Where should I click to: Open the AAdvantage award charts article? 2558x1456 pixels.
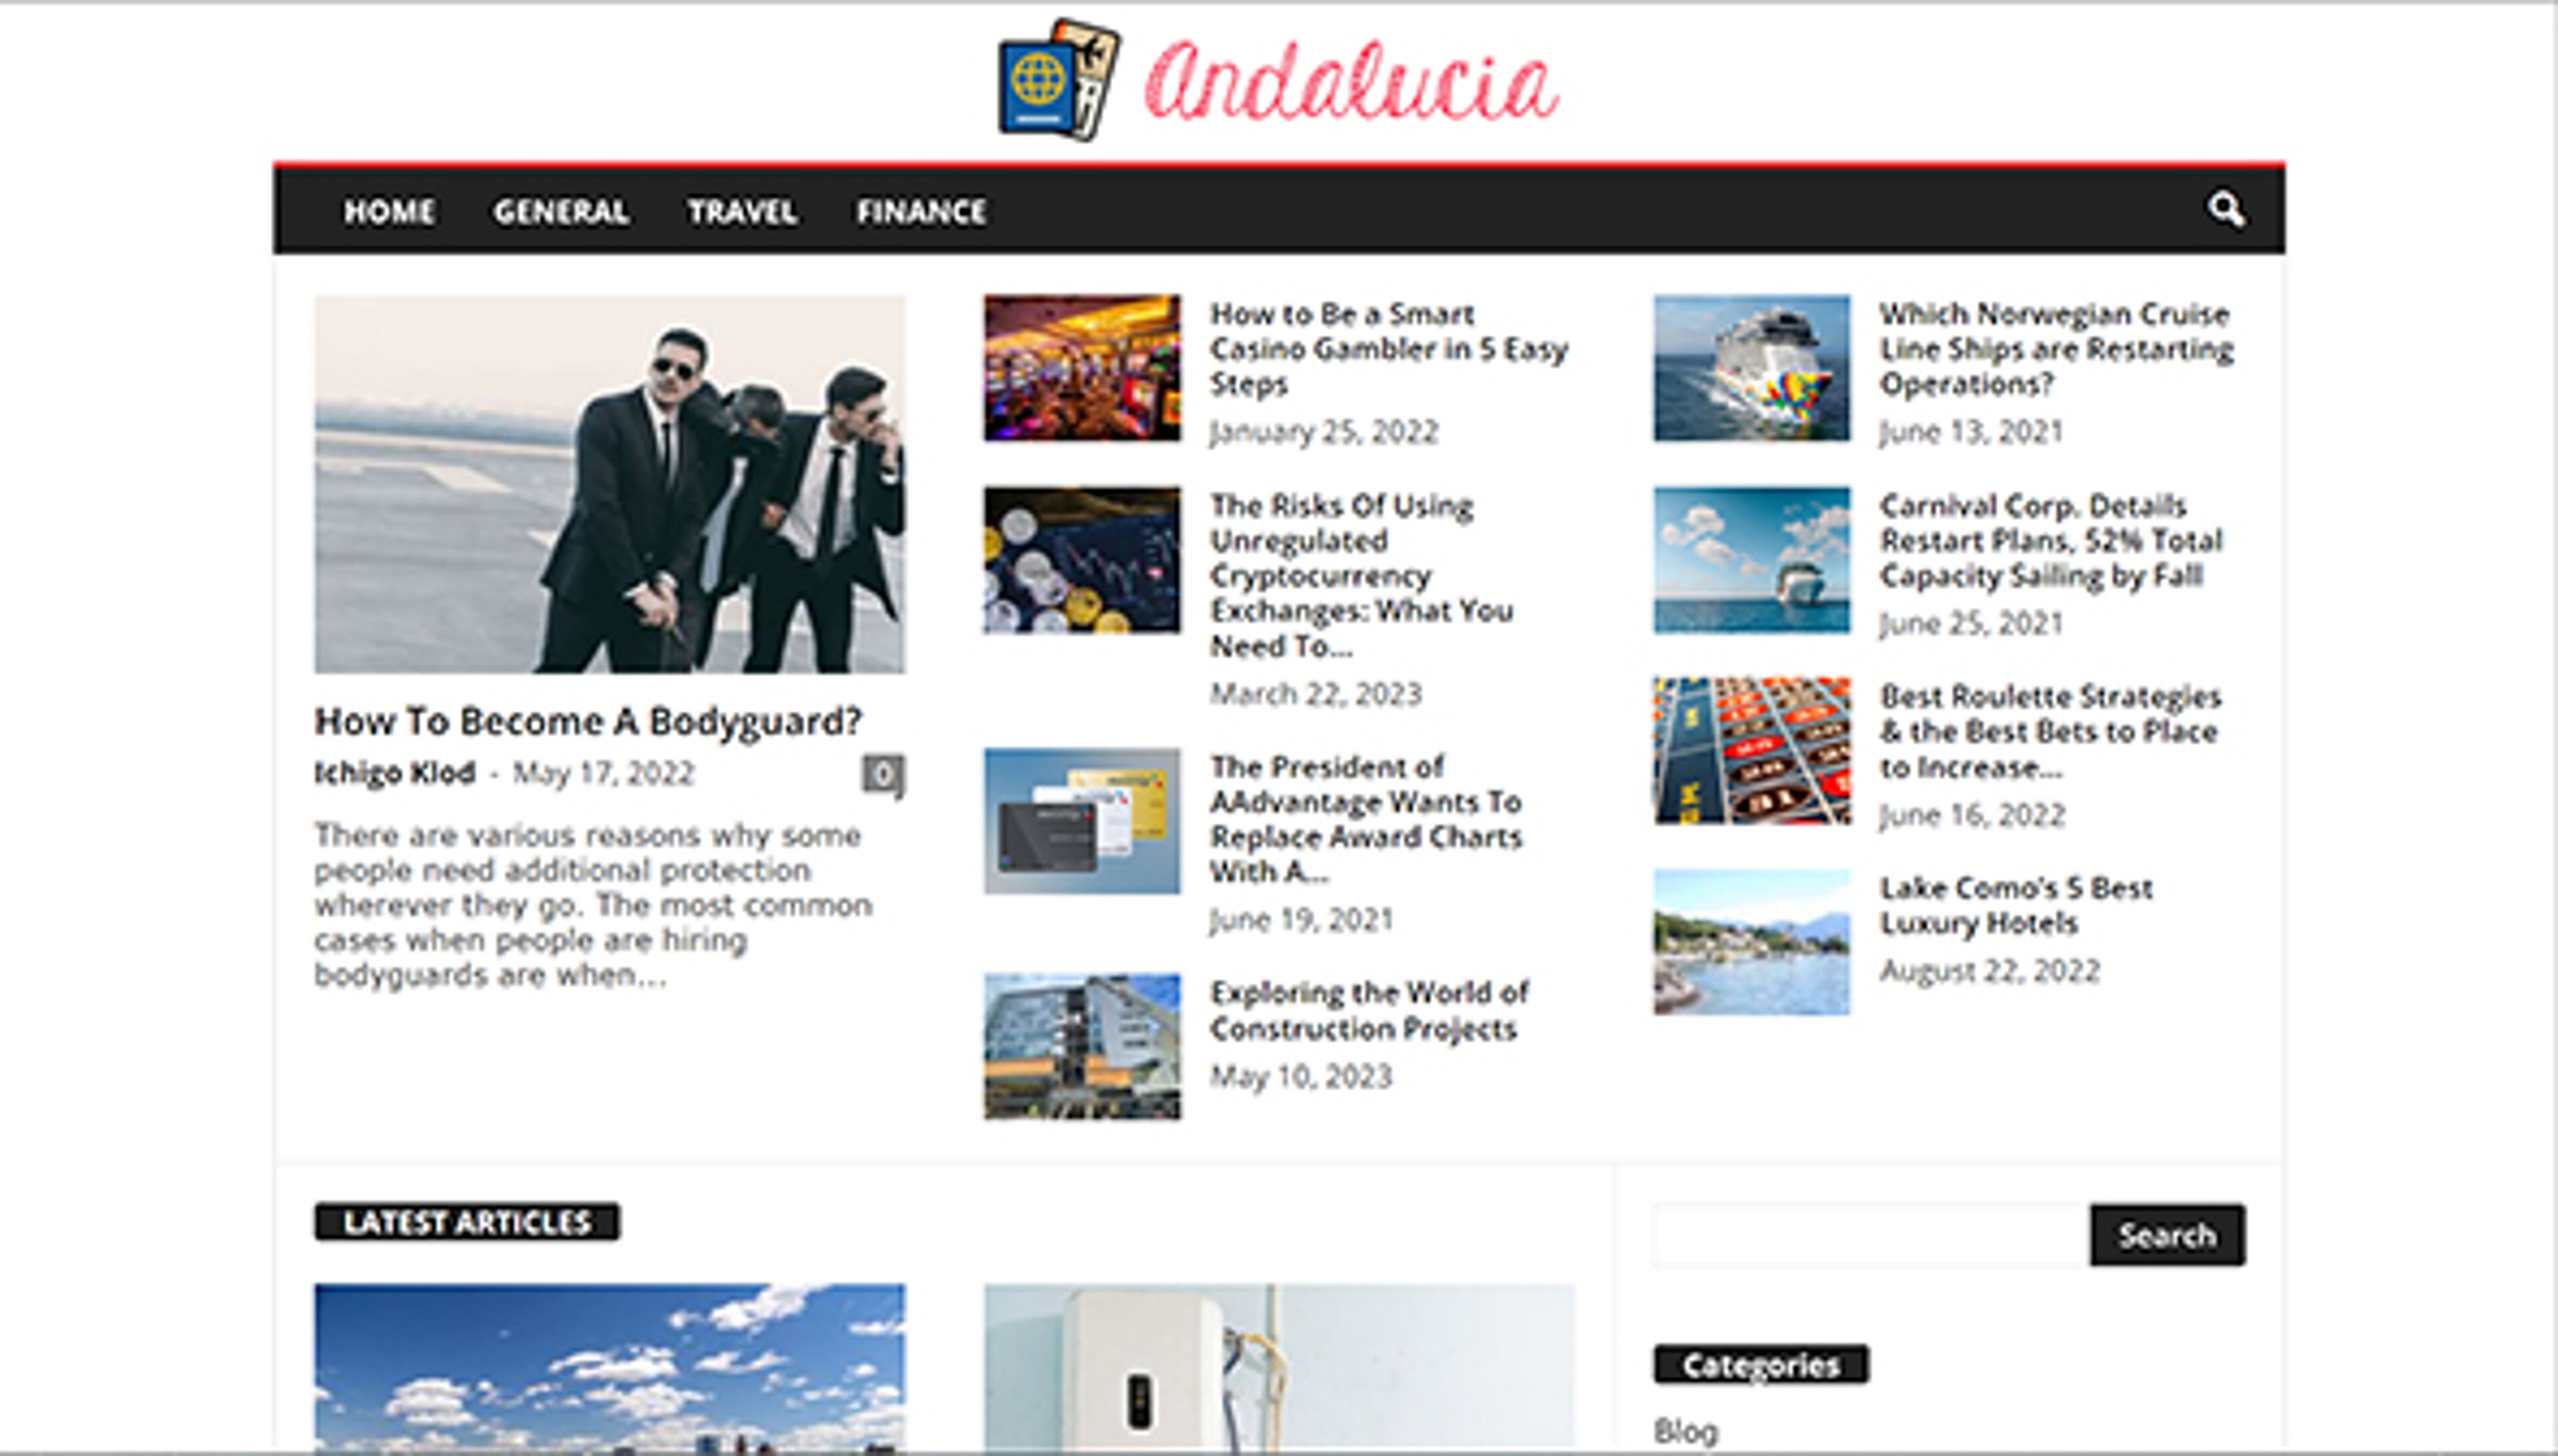[x=1365, y=819]
